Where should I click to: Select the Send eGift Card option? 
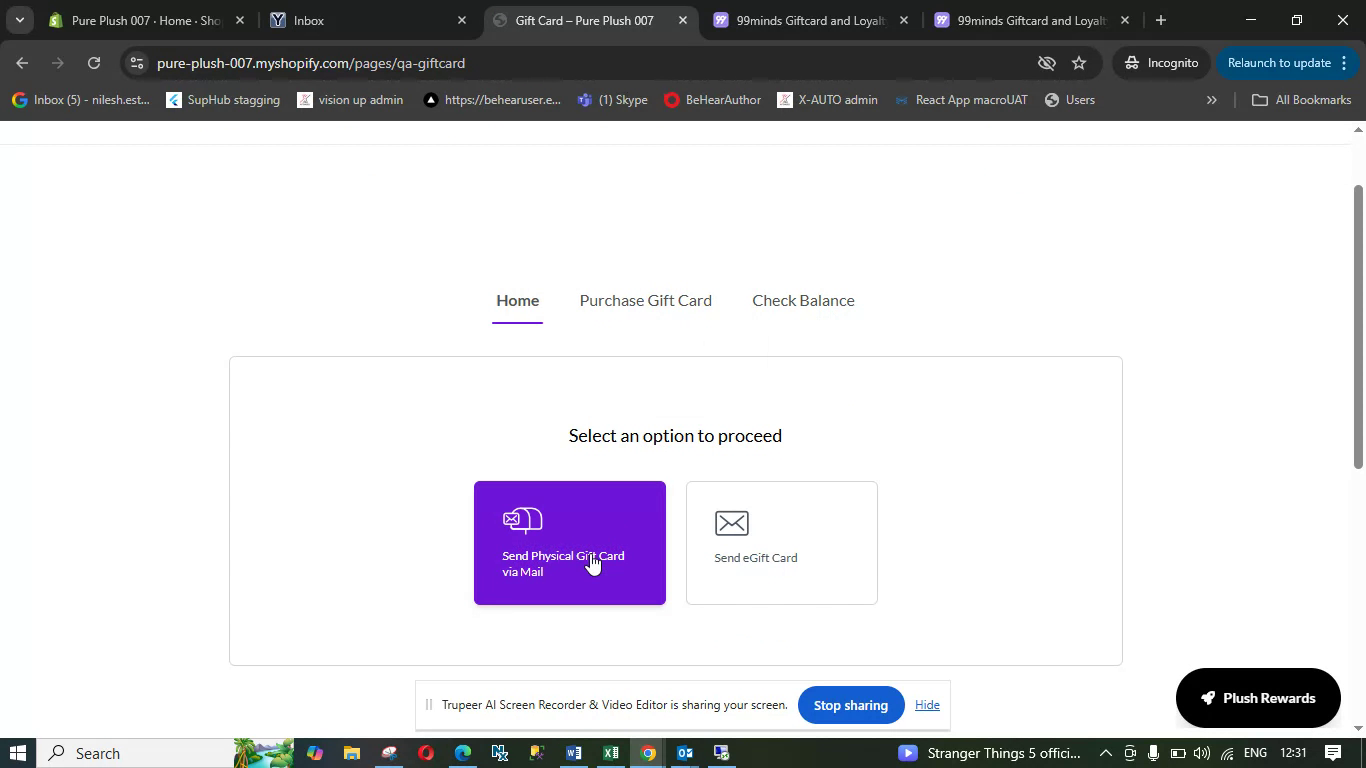(781, 543)
